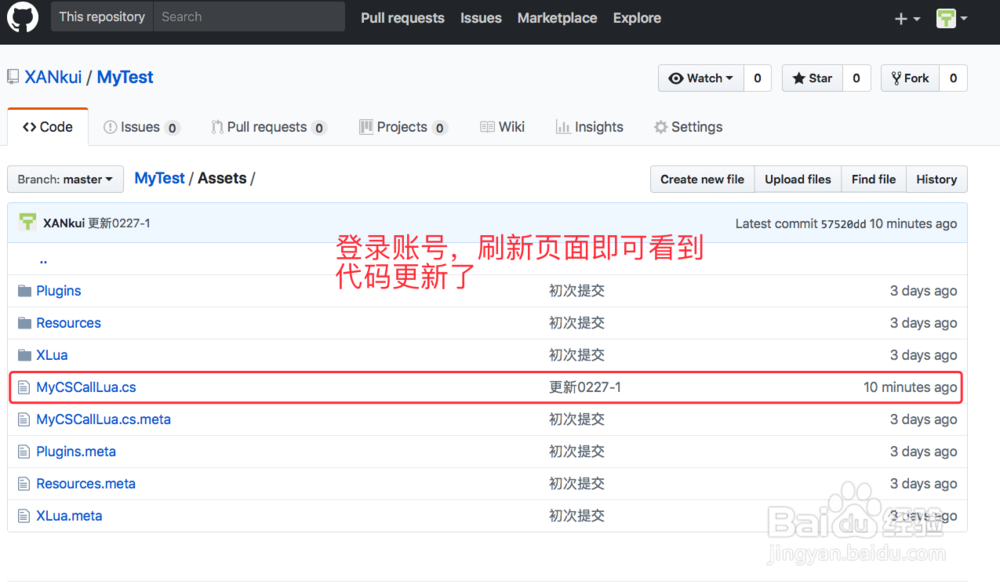The image size is (1000, 588).
Task: Open the commit History button
Action: pos(937,179)
